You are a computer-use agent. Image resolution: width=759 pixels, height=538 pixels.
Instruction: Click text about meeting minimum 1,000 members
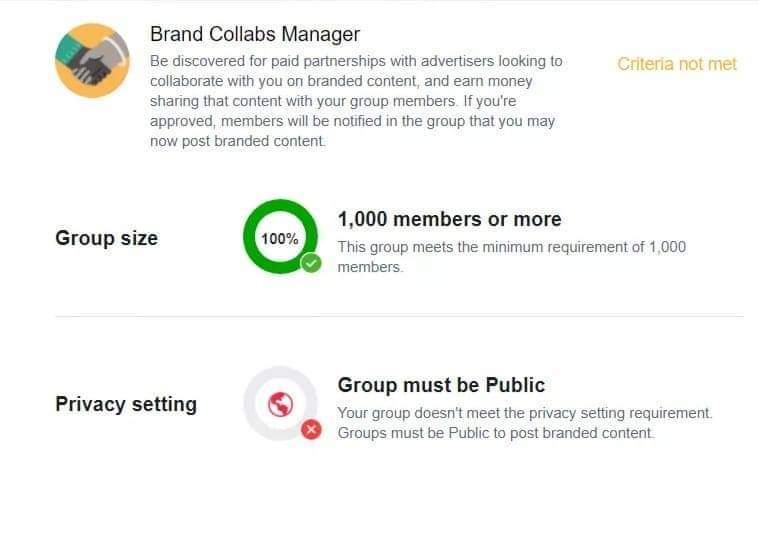(x=512, y=257)
